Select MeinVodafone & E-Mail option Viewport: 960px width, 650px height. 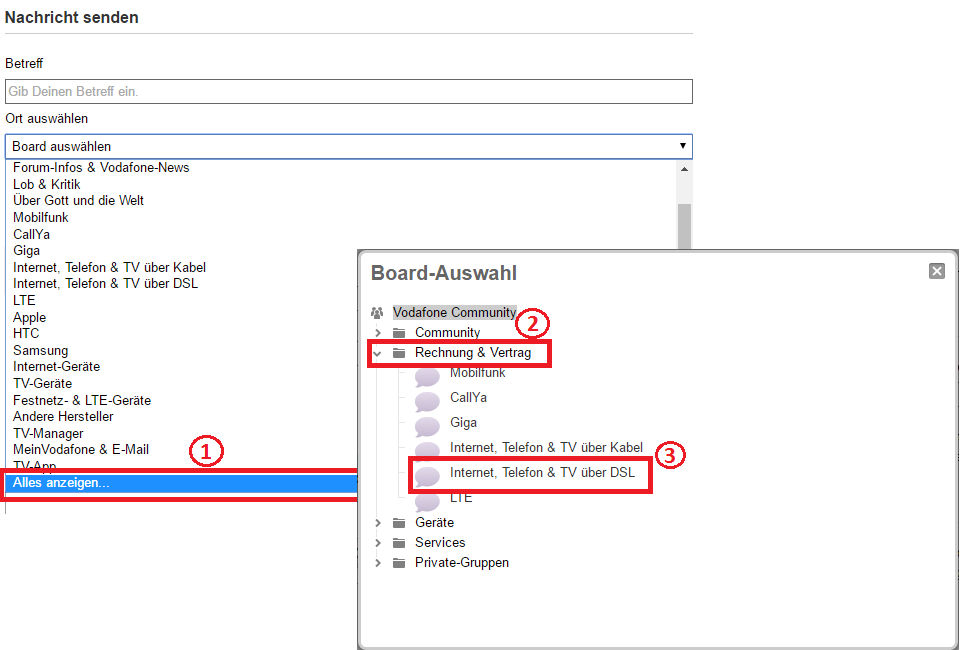click(x=81, y=450)
